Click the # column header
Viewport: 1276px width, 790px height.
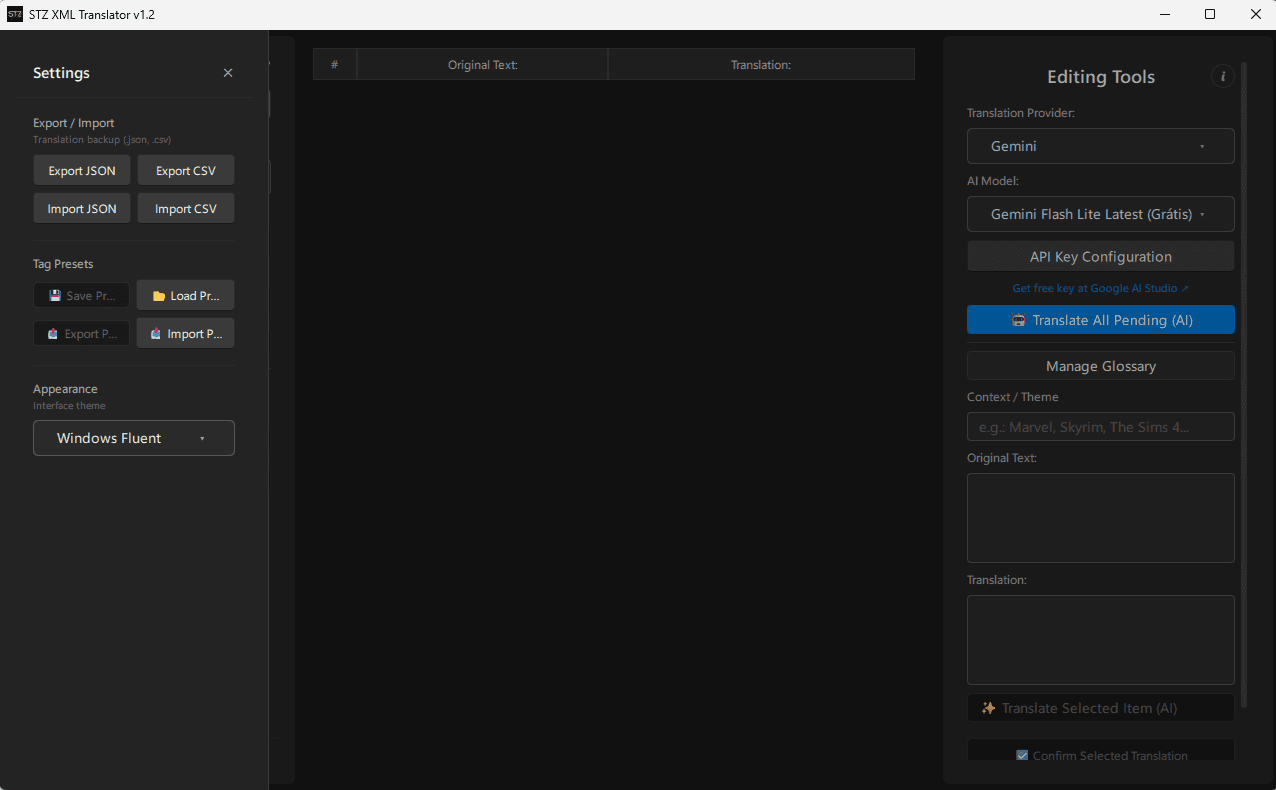(335, 64)
